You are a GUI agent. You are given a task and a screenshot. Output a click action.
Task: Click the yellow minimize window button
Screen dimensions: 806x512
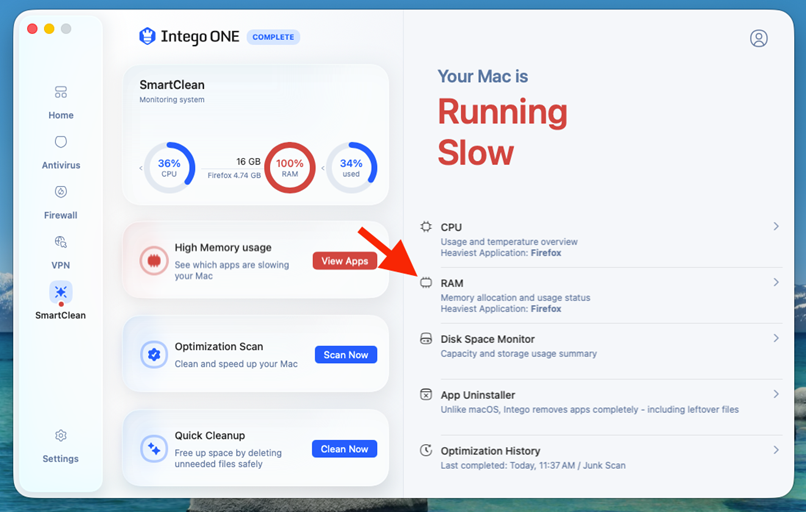(49, 29)
